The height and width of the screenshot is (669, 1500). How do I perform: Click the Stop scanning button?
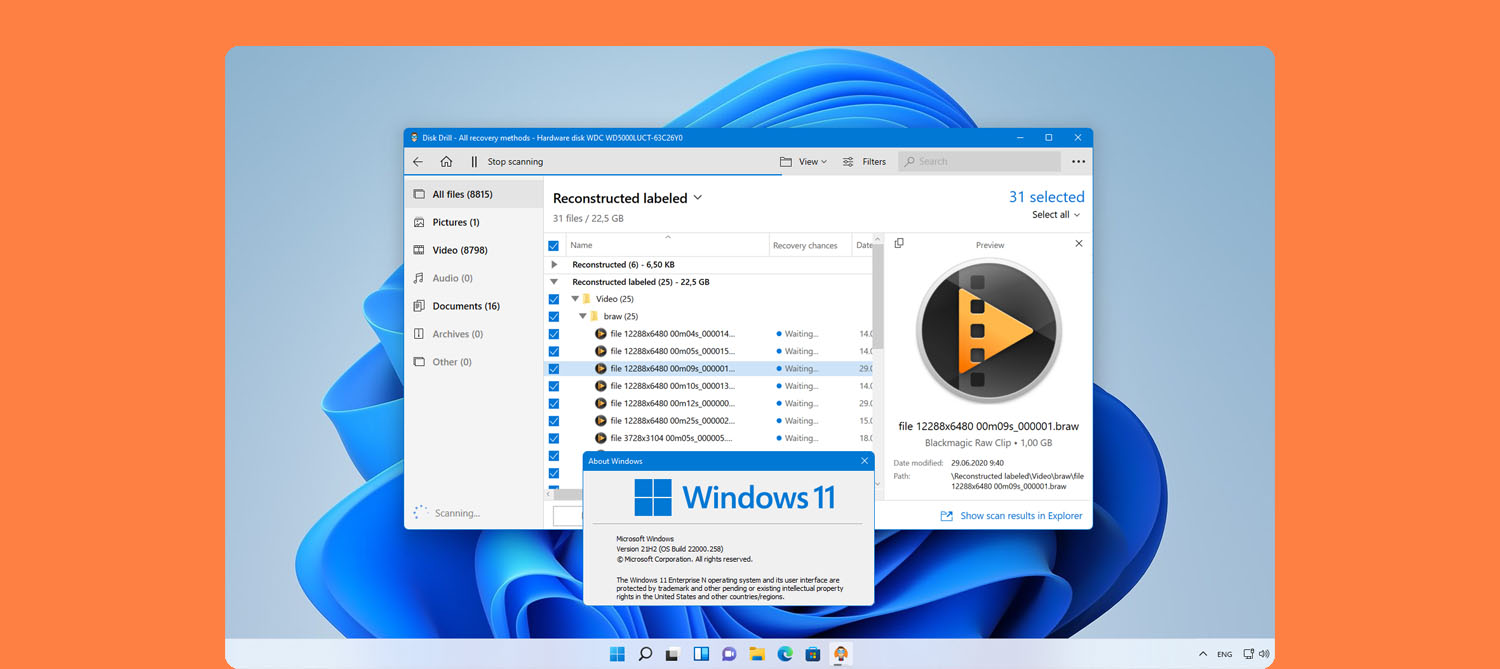pos(515,161)
